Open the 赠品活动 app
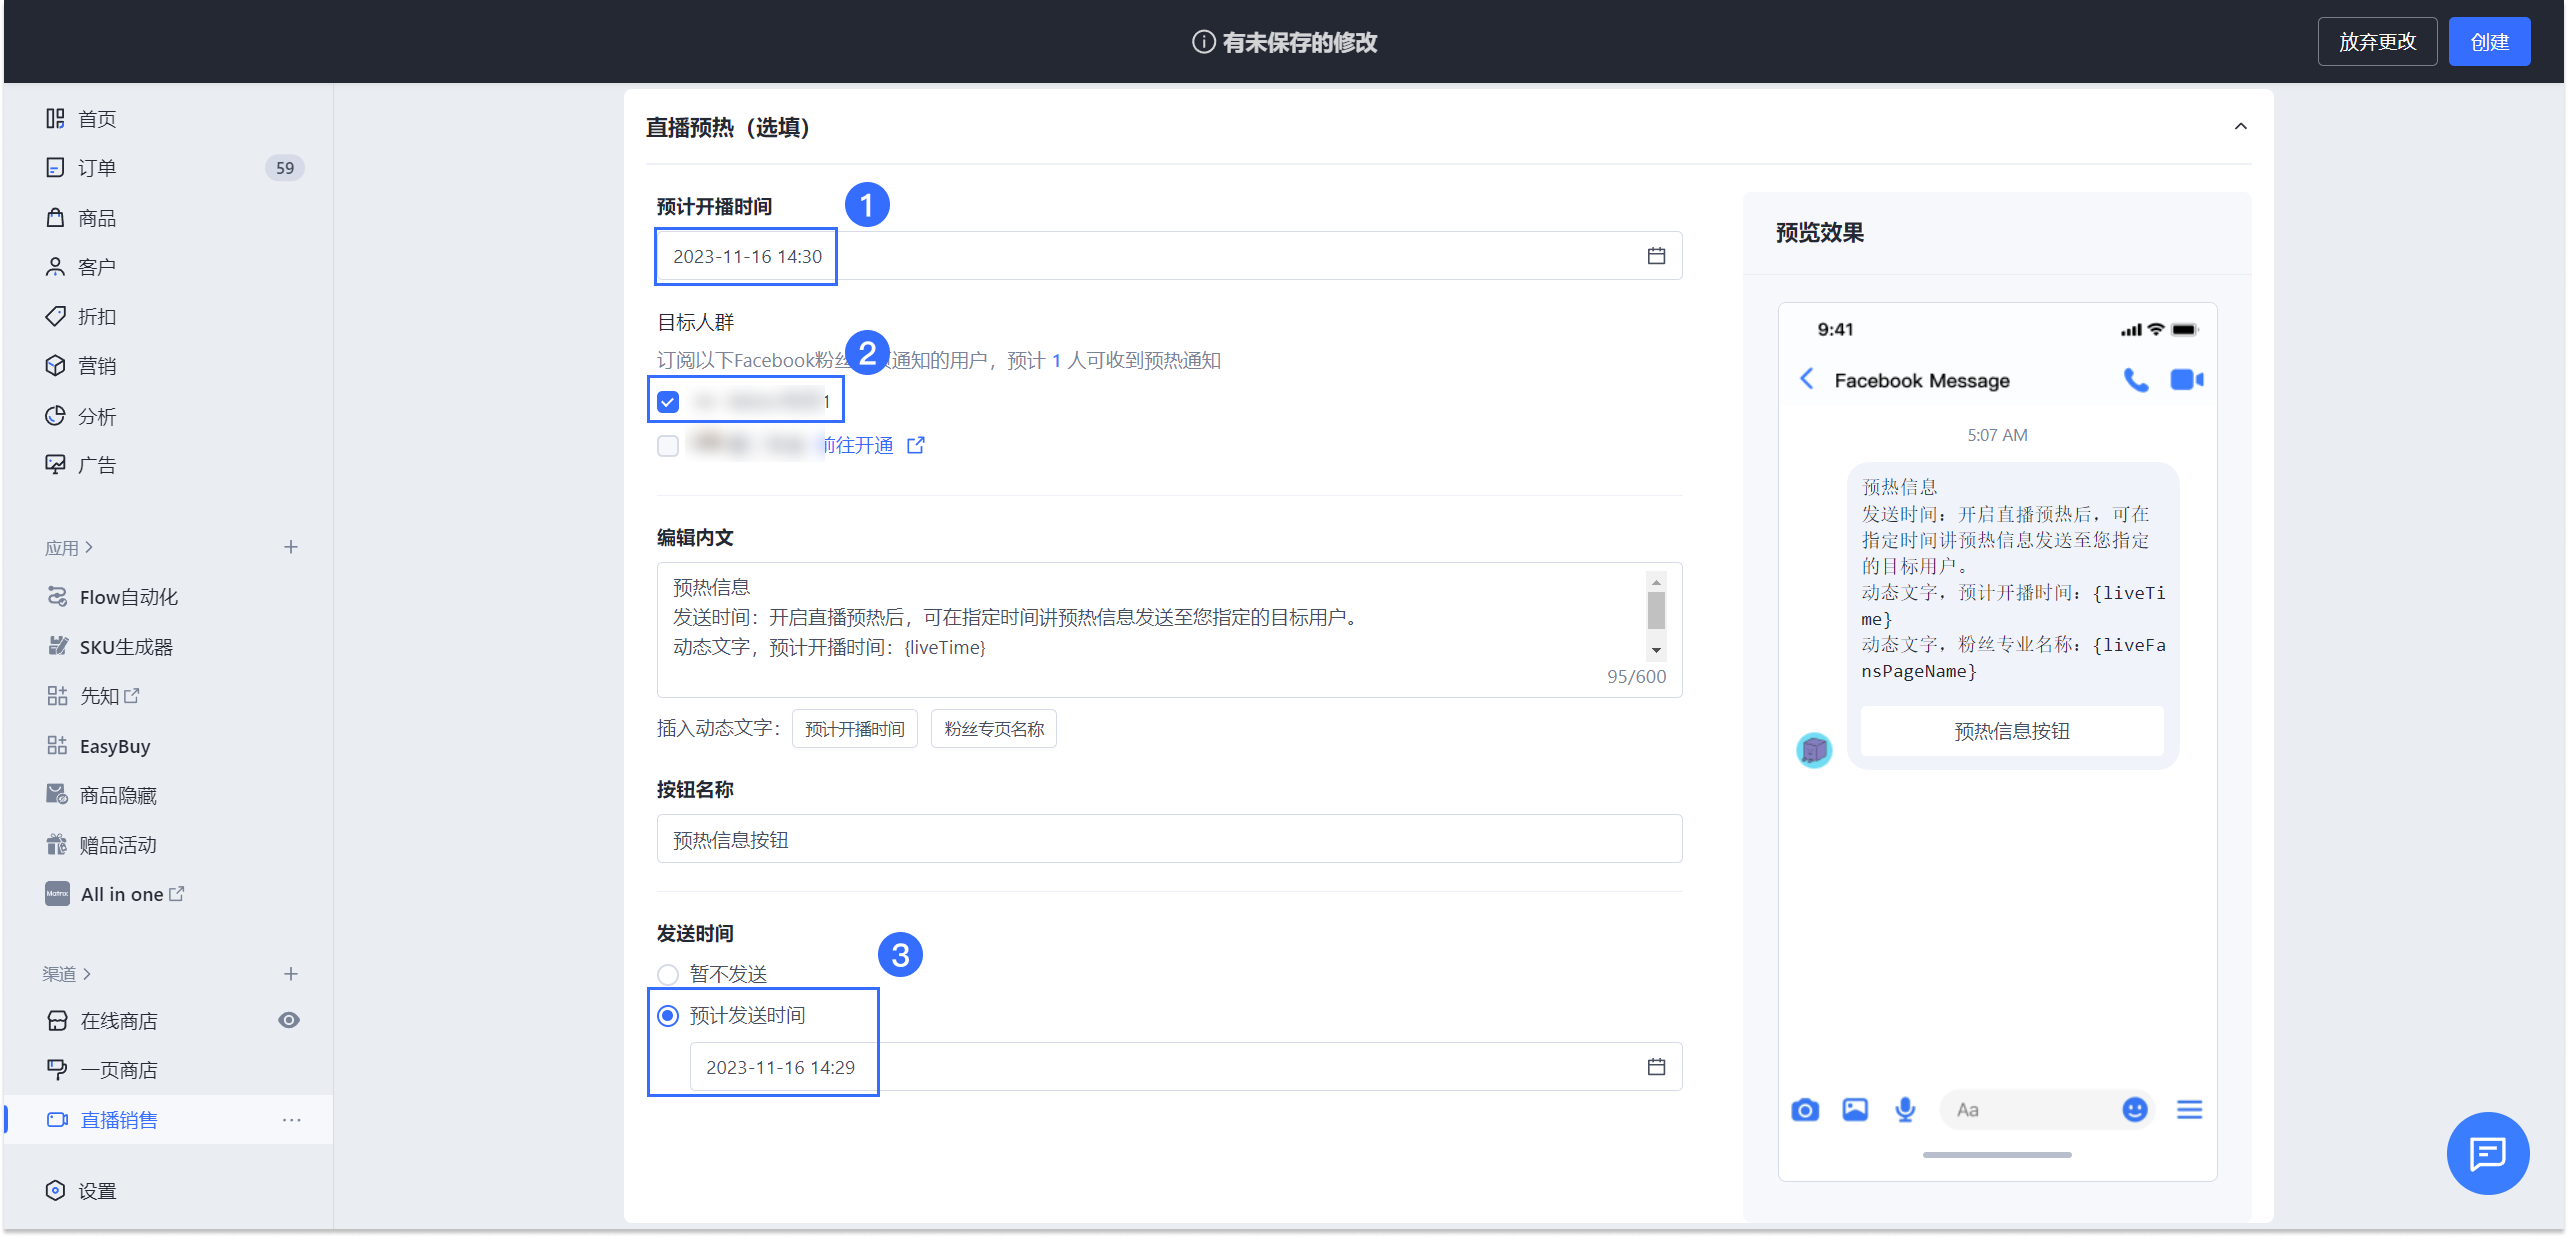2568x1237 pixels. click(x=118, y=844)
